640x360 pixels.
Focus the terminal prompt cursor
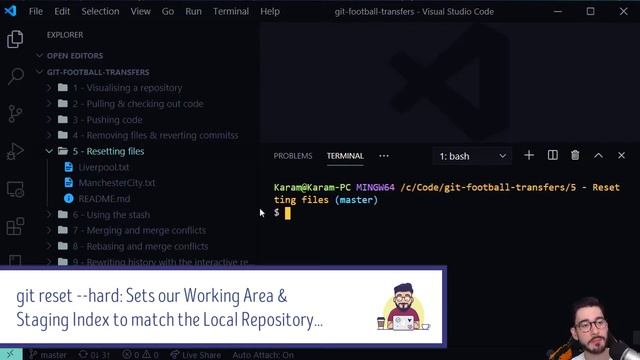point(288,213)
